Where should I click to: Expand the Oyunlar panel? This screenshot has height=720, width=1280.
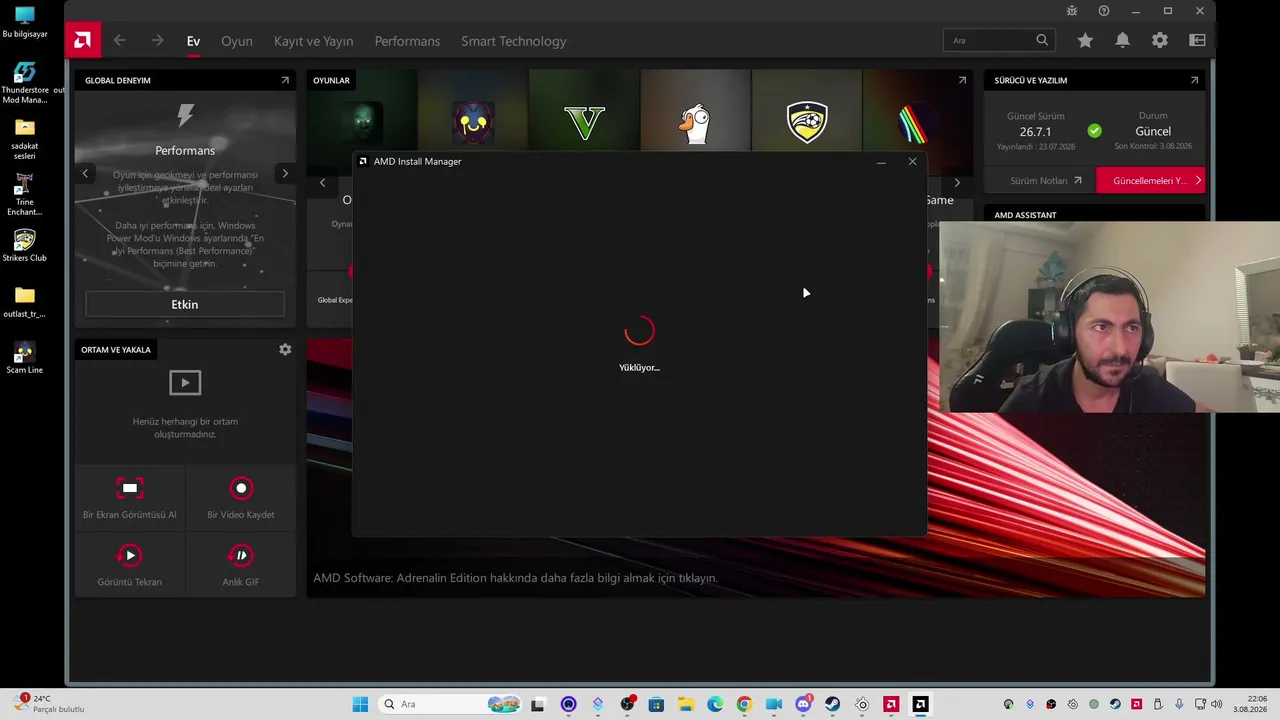[962, 80]
